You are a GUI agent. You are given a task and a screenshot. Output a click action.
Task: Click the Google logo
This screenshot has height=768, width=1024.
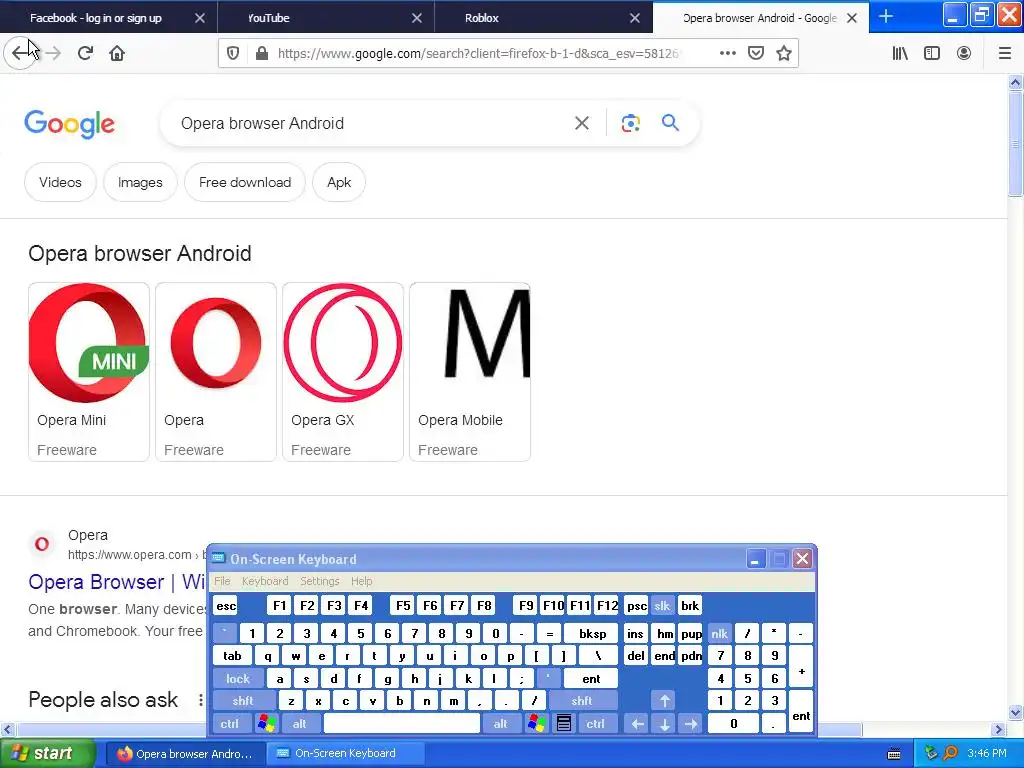tap(70, 124)
